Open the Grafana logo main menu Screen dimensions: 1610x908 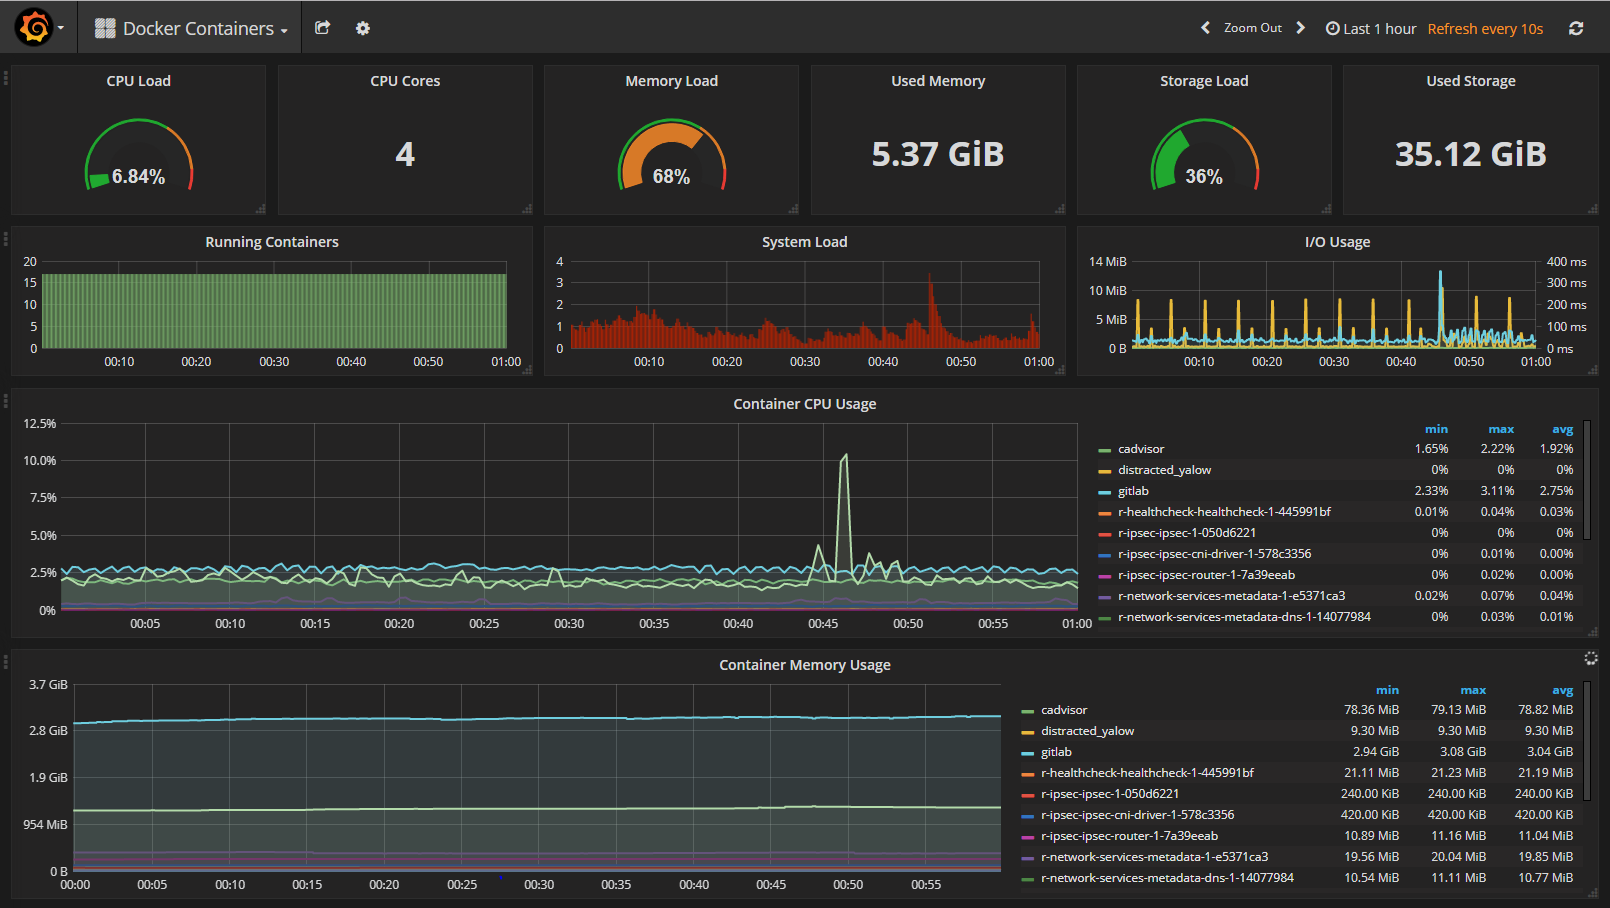(38, 28)
